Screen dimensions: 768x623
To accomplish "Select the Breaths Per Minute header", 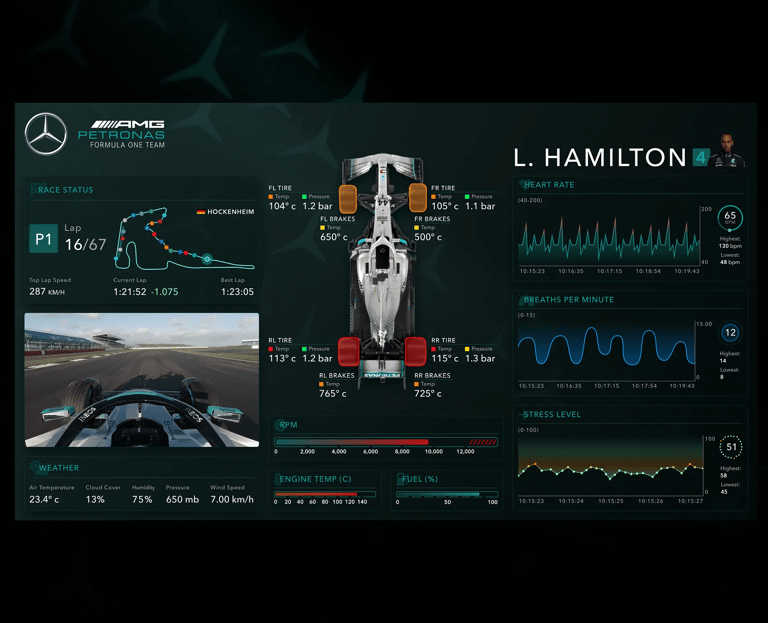I will tap(569, 300).
